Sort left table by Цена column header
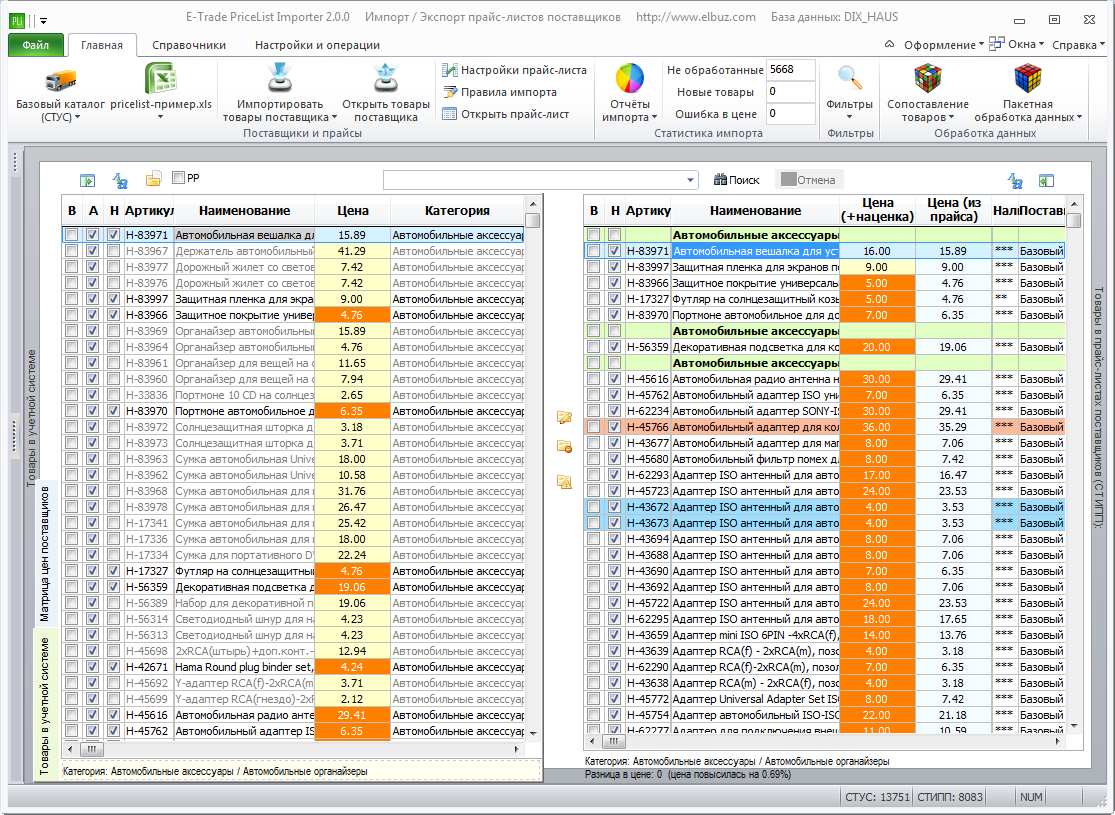This screenshot has width=1115, height=815. coord(352,211)
